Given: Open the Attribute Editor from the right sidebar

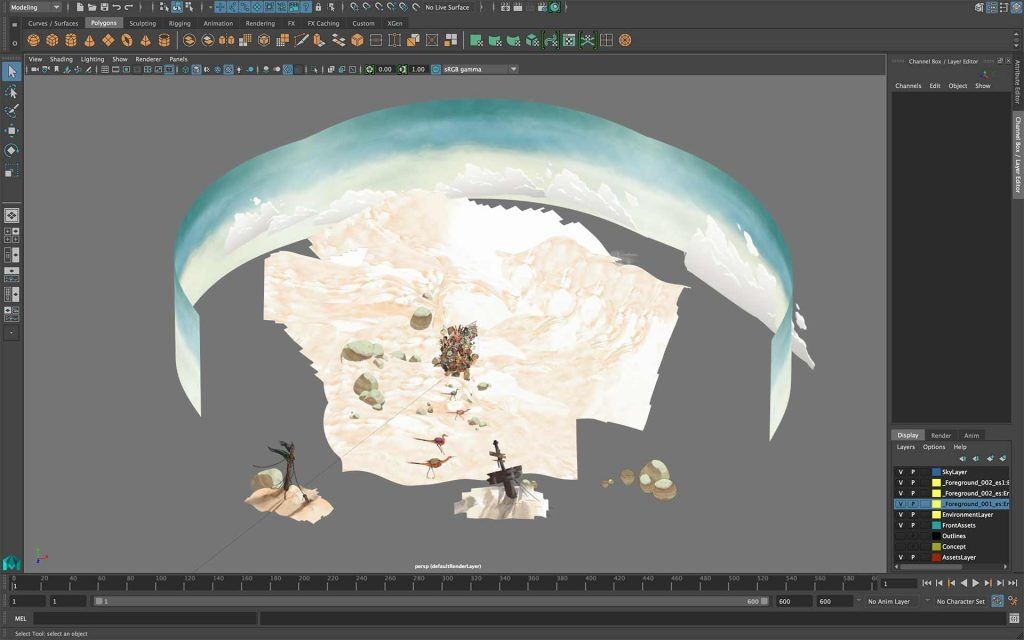Looking at the screenshot, I should click(1017, 78).
